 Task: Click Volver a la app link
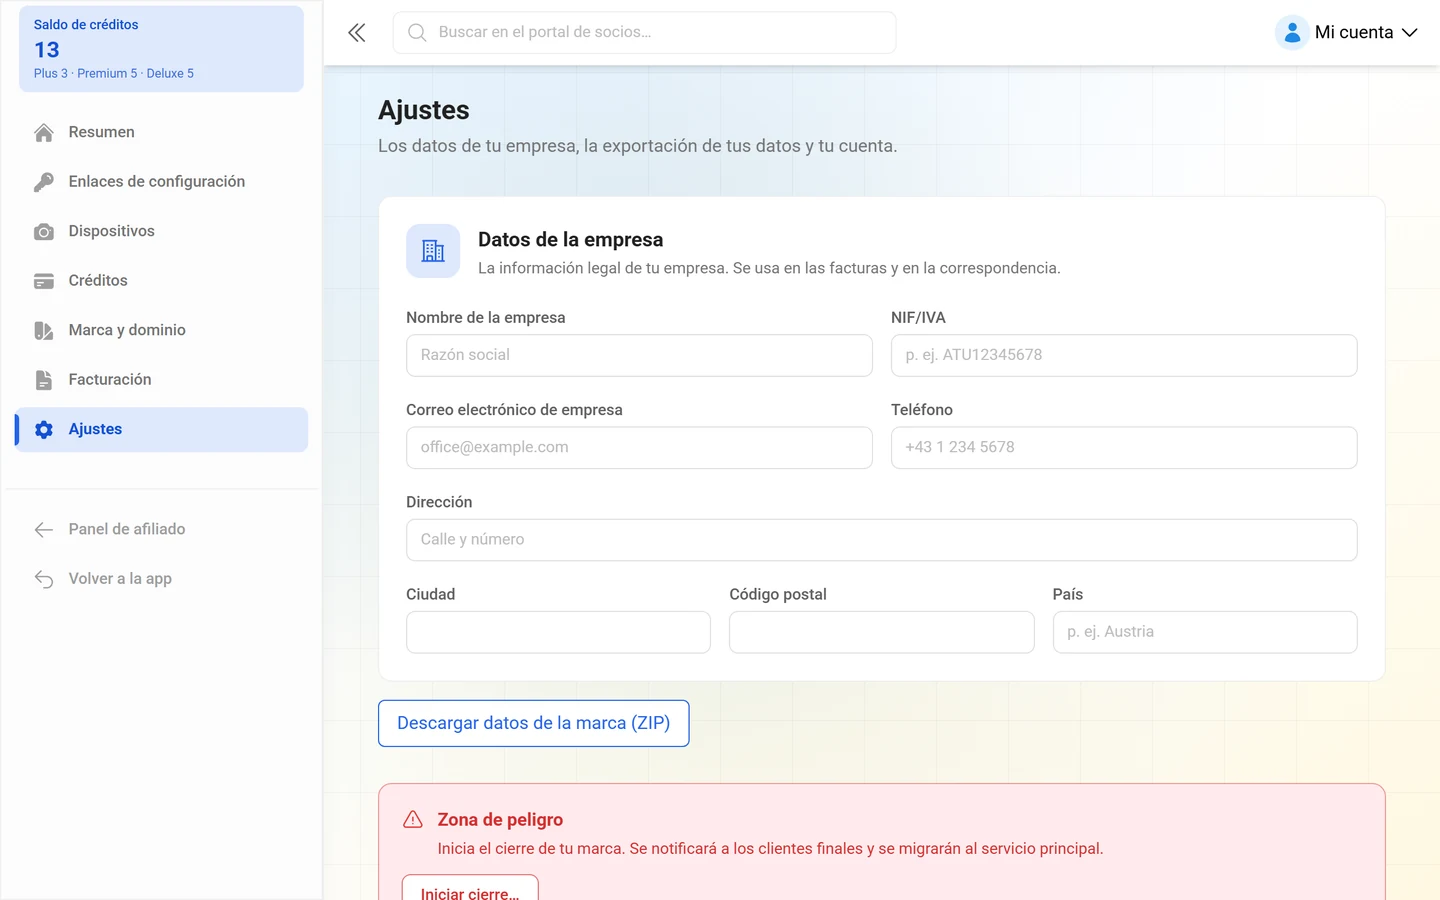pyautogui.click(x=161, y=579)
